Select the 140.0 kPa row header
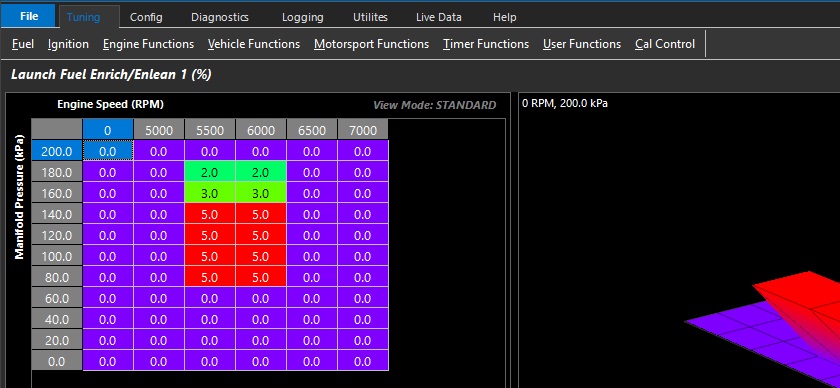 coord(57,214)
